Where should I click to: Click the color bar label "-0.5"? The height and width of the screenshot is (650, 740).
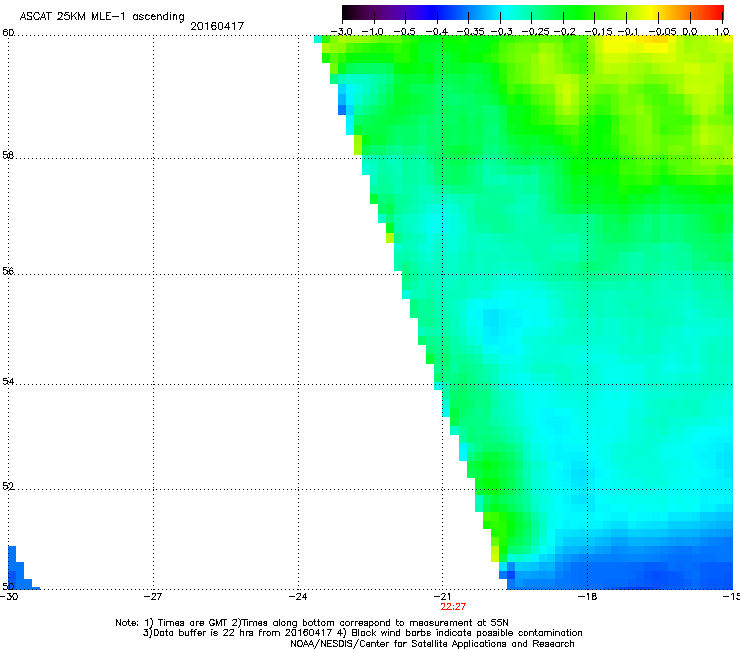[x=404, y=32]
